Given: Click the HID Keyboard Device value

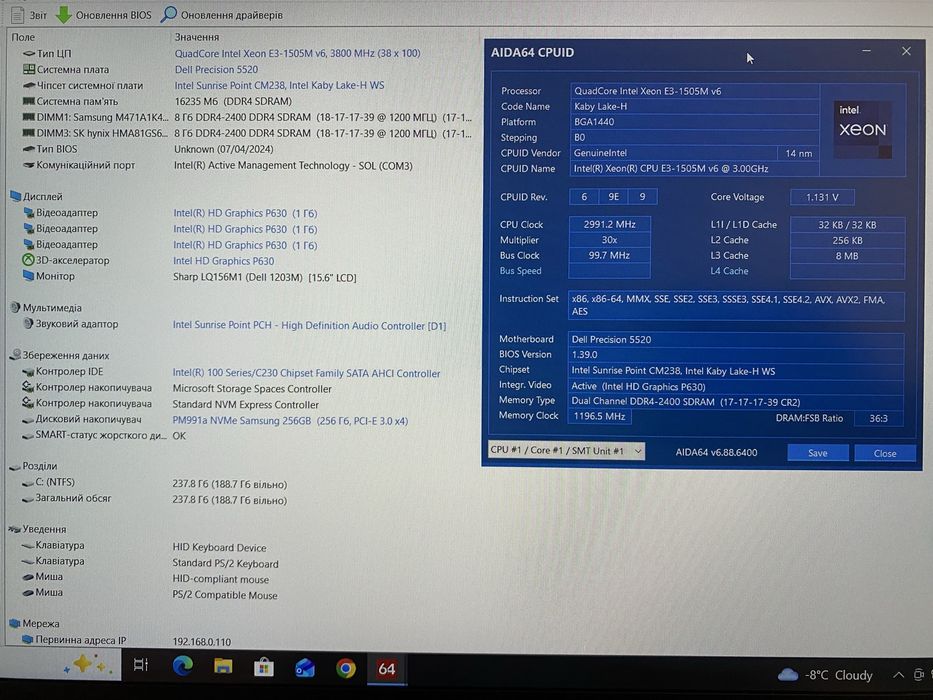Looking at the screenshot, I should point(220,548).
